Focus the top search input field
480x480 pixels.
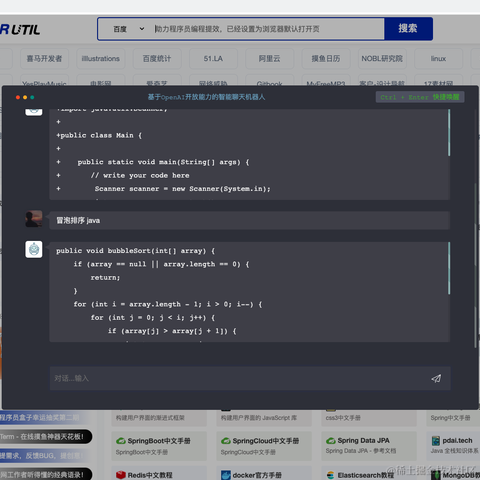(x=268, y=29)
